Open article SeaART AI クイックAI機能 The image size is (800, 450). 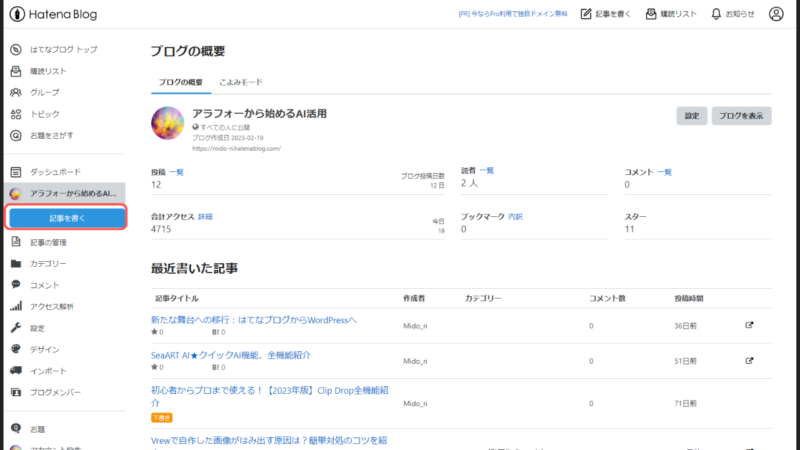pyautogui.click(x=231, y=355)
